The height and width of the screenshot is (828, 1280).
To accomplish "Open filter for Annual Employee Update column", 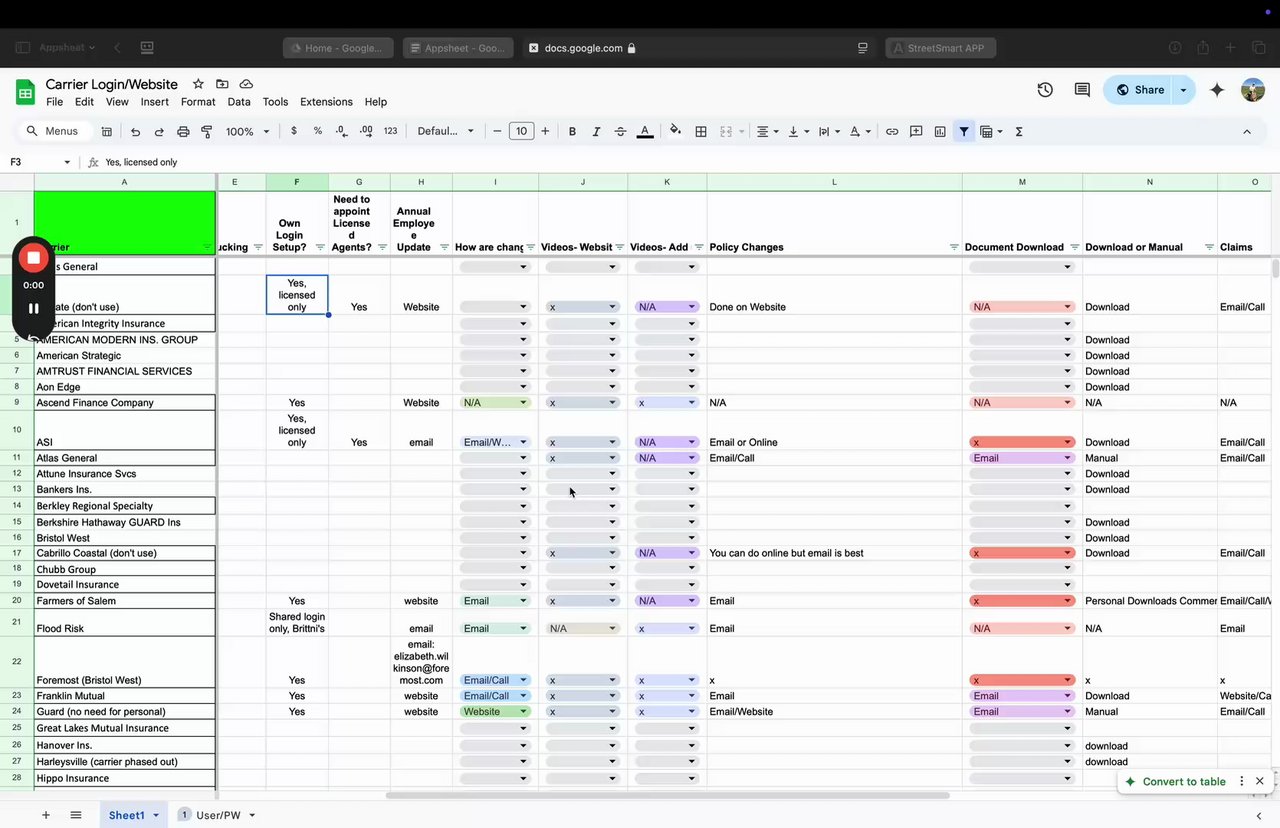I will (x=444, y=247).
